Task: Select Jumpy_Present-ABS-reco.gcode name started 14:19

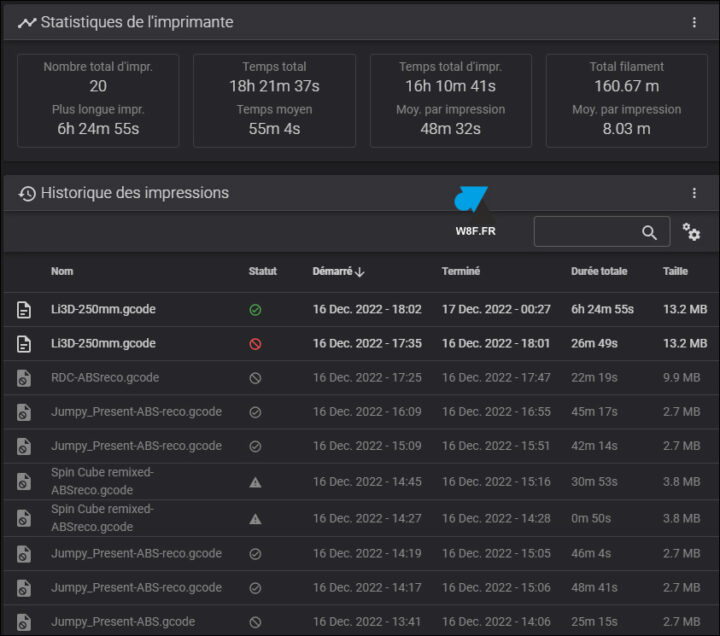Action: pos(136,553)
